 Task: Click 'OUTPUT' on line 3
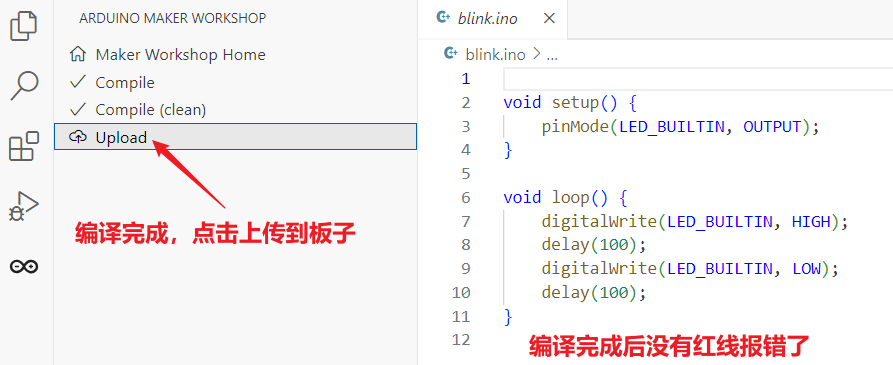point(772,126)
